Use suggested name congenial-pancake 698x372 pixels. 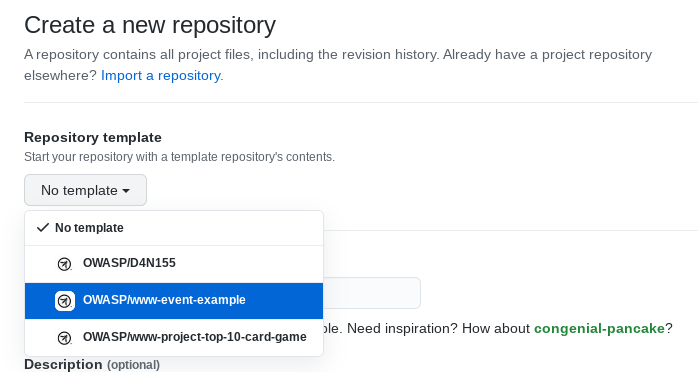pyautogui.click(x=599, y=328)
